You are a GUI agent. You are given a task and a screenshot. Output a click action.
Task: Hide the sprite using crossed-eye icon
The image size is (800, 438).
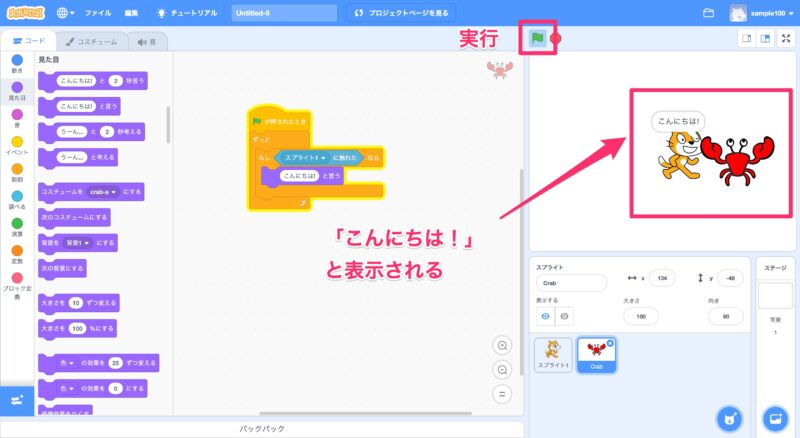click(564, 316)
